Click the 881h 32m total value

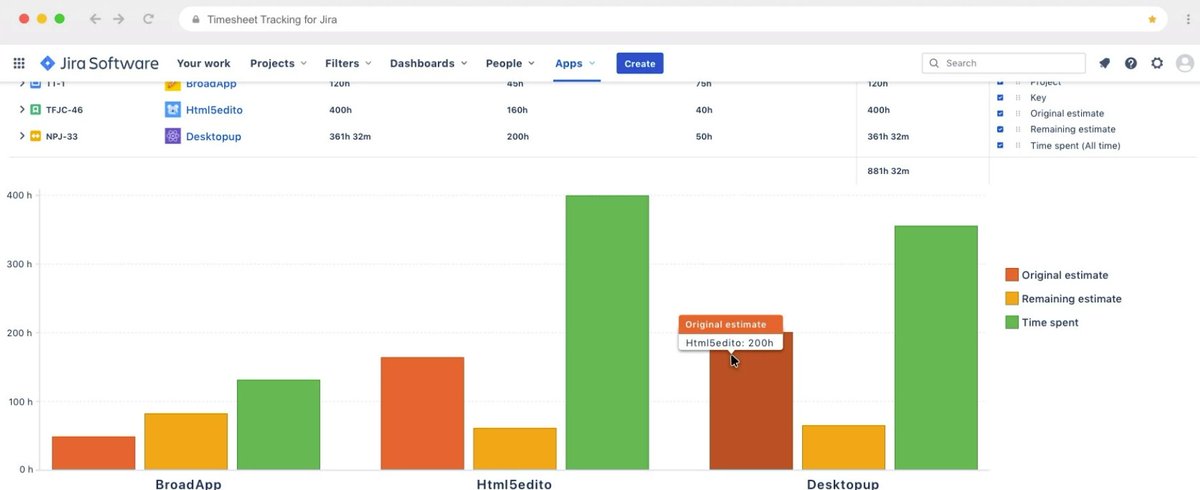888,171
